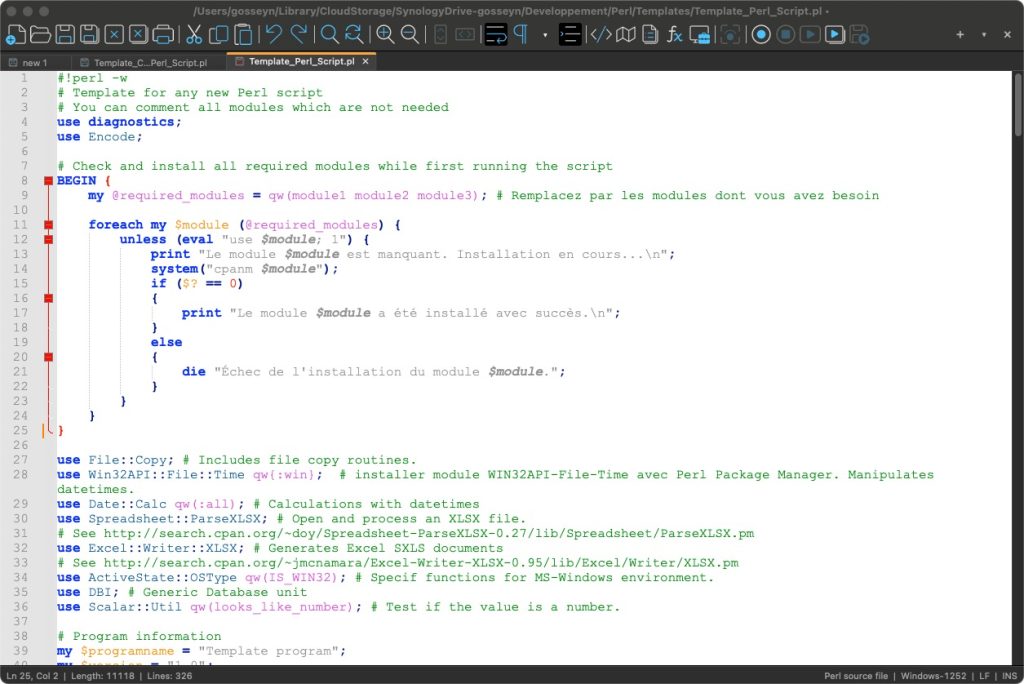Screen dimensions: 1024x684
Task: Redo the last undone edit
Action: click(298, 35)
